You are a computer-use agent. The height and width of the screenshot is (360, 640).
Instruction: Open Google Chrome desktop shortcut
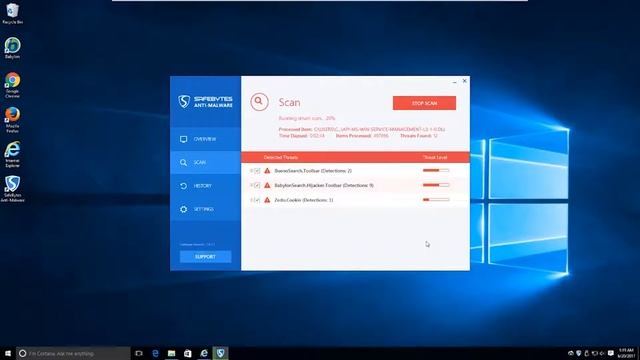(x=12, y=85)
